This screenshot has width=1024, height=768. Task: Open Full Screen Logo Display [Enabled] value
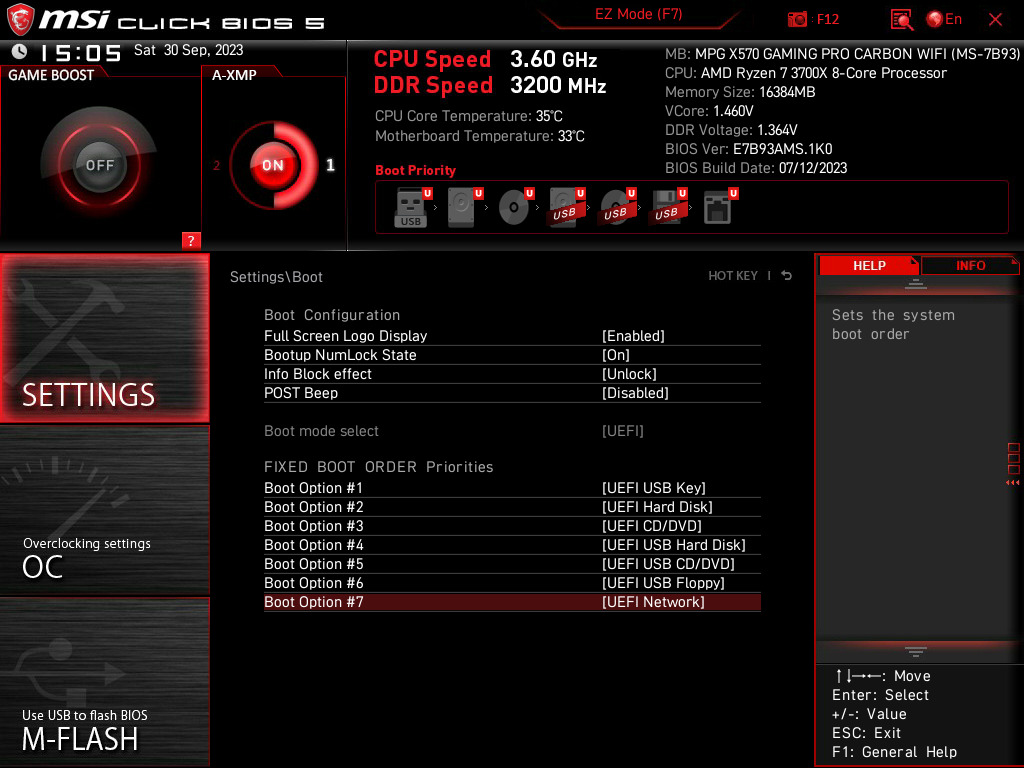tap(633, 336)
